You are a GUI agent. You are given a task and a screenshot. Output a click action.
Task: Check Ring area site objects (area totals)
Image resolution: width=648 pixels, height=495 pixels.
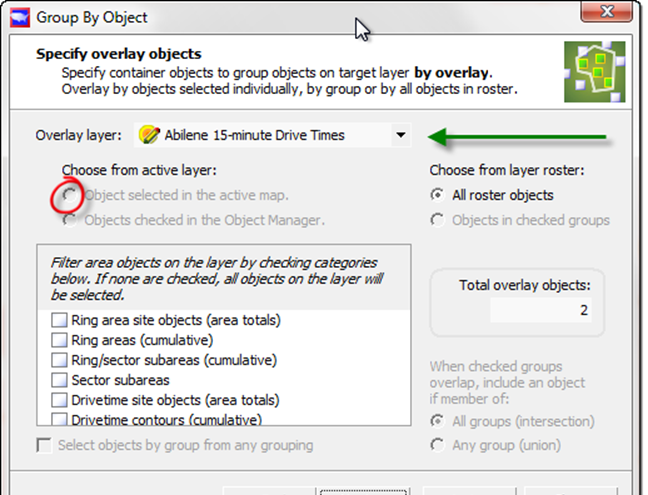pos(59,321)
